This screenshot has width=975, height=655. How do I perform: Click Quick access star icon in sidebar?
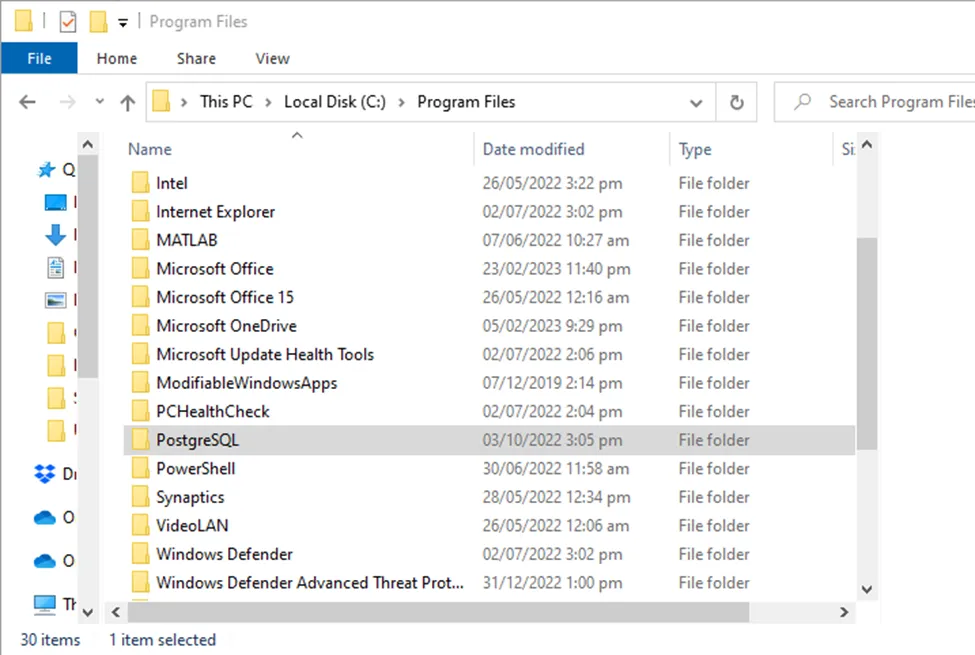tap(46, 170)
